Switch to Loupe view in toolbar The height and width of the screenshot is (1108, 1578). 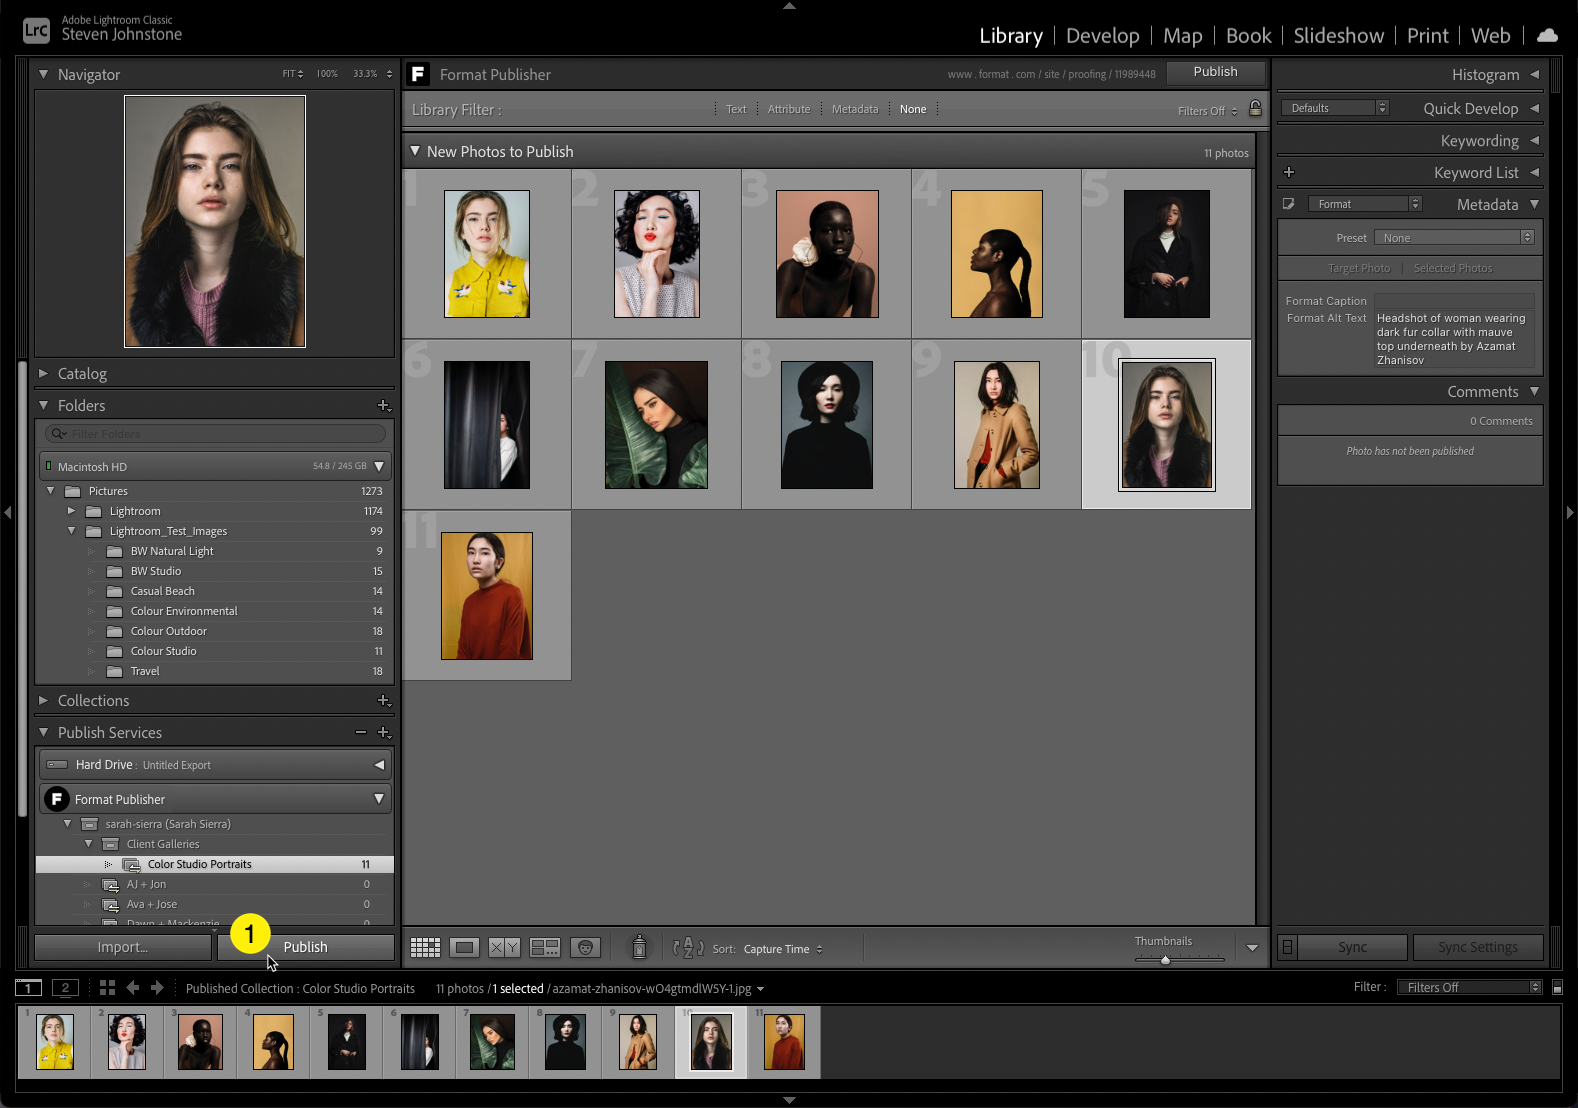pos(465,948)
